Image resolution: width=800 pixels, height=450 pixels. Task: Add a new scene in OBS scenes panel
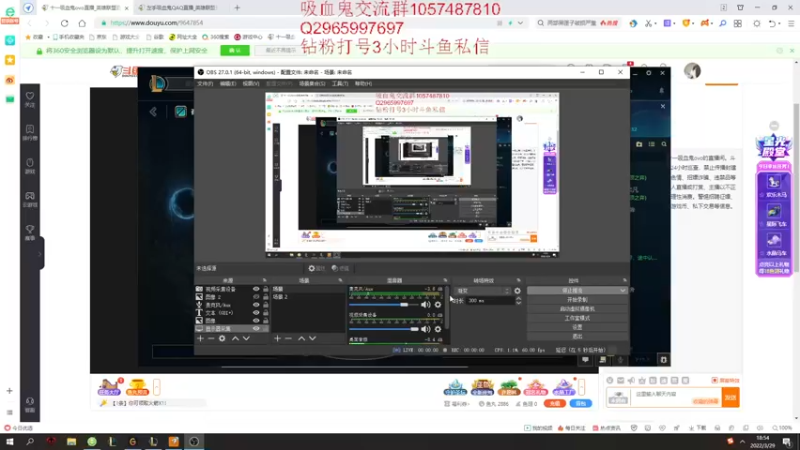tap(277, 338)
